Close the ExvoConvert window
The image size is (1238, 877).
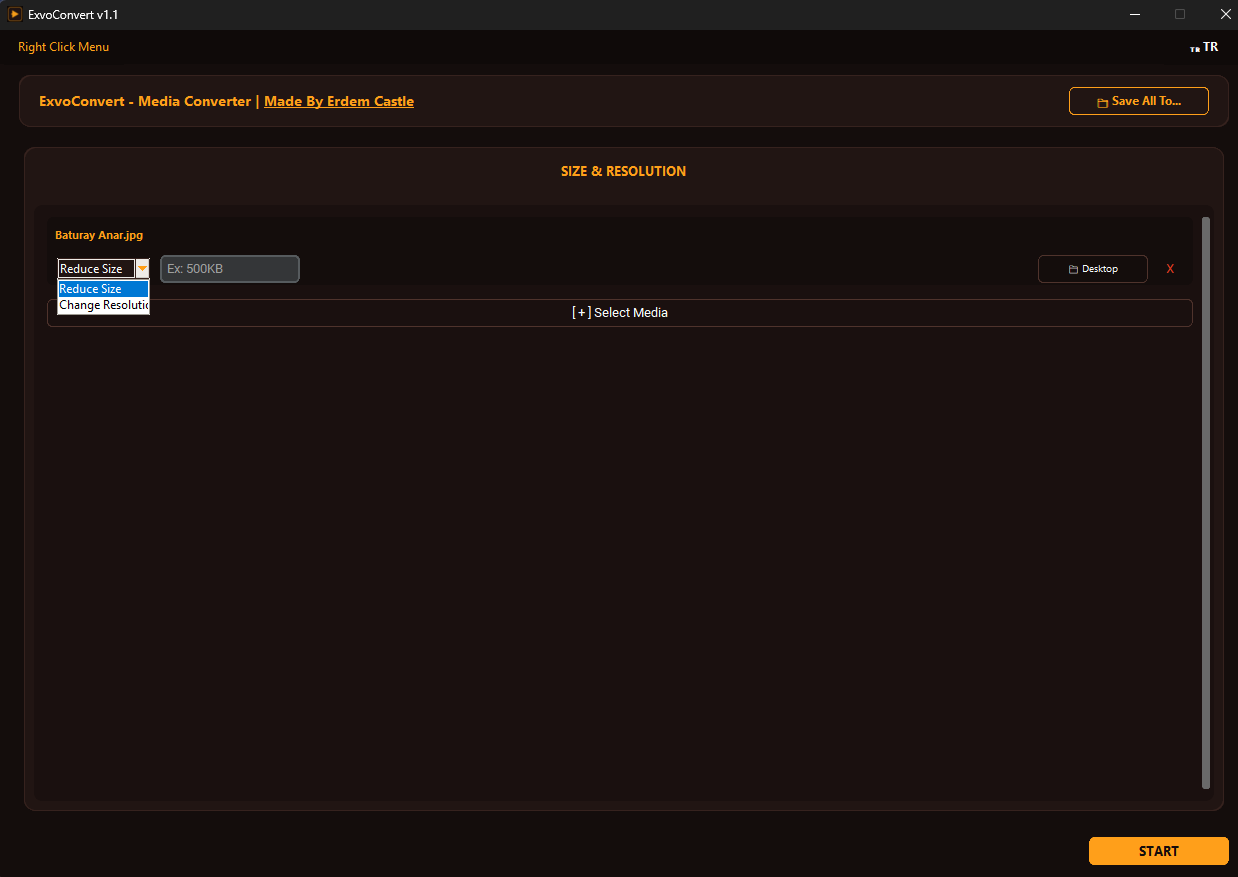(1225, 14)
